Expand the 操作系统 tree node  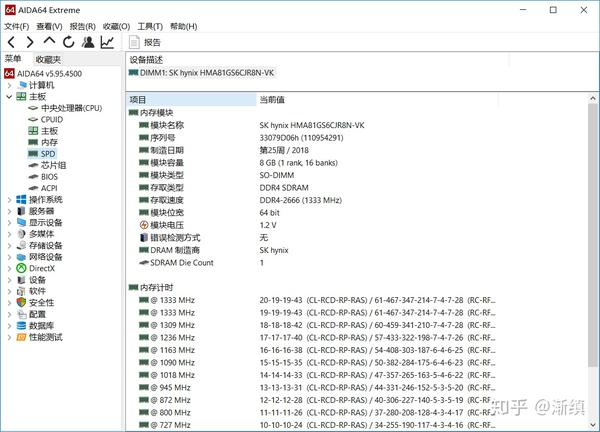pos(9,199)
